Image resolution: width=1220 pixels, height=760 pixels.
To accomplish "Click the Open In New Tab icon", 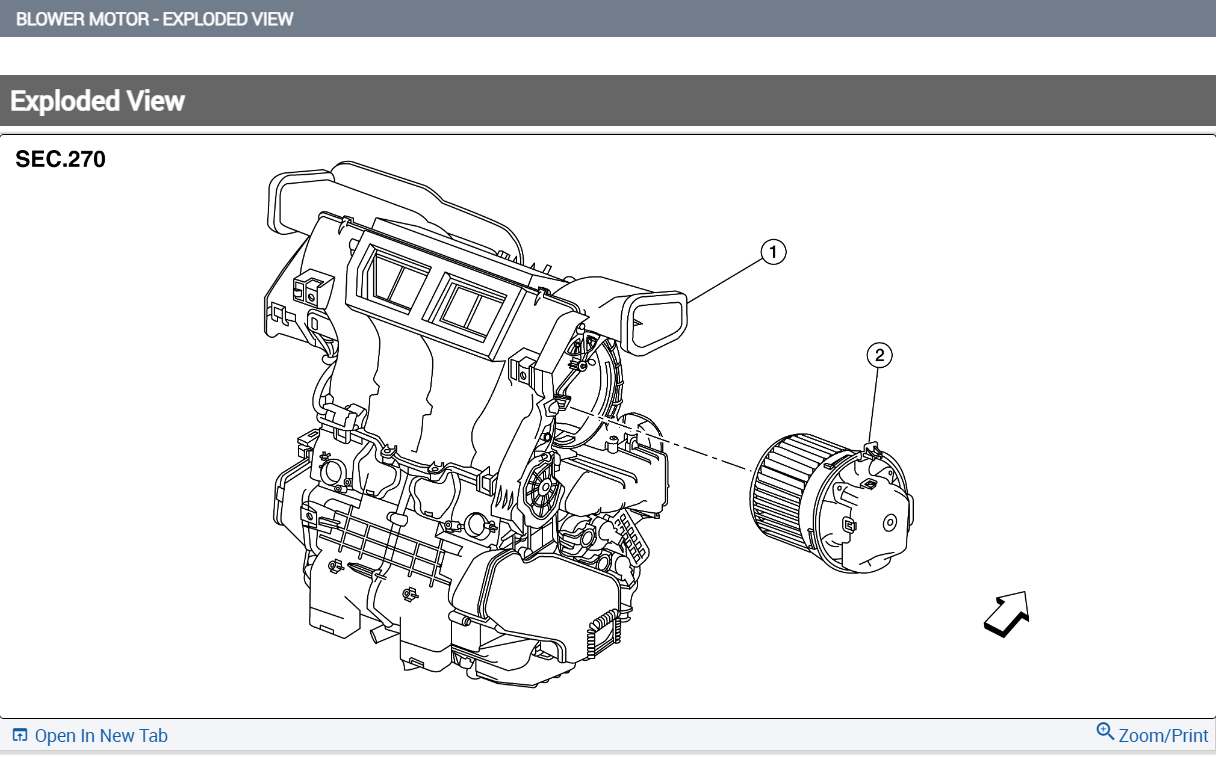I will click(22, 735).
